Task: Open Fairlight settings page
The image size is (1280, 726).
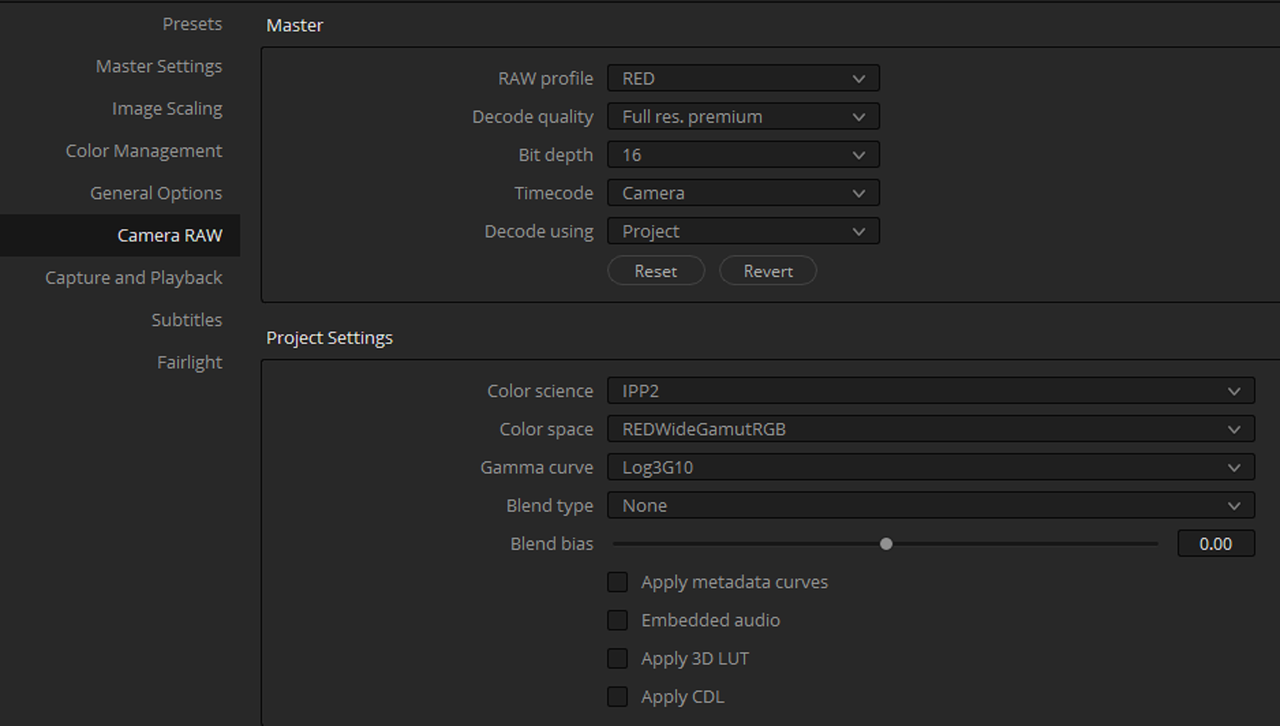Action: [190, 362]
